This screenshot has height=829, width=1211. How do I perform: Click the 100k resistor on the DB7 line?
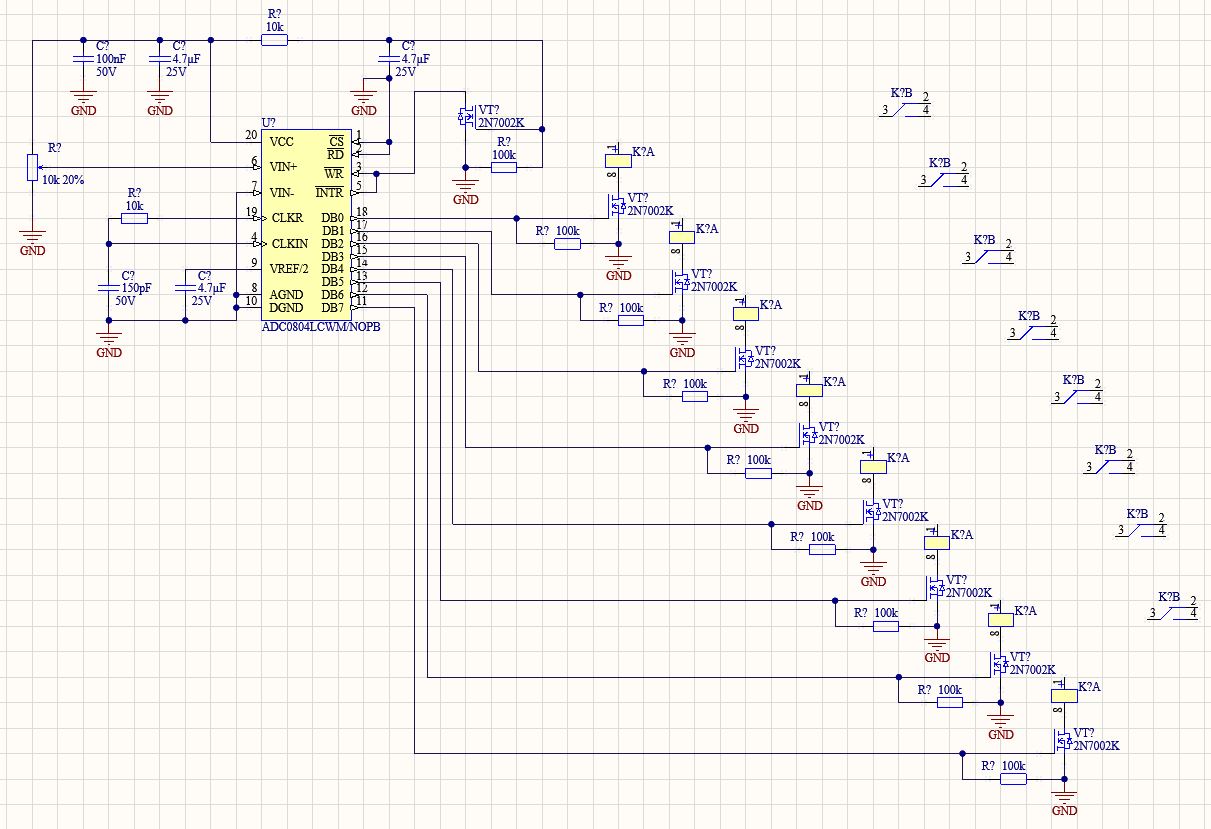pyautogui.click(x=1013, y=778)
